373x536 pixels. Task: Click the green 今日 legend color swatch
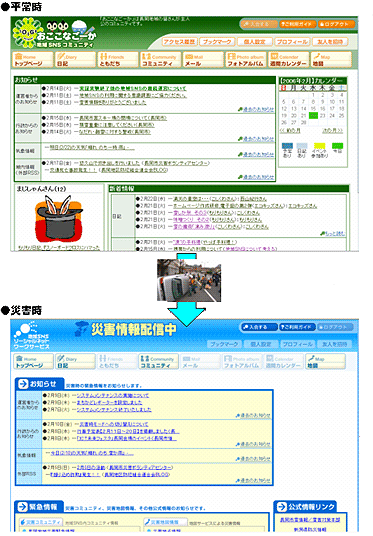[x=337, y=146]
